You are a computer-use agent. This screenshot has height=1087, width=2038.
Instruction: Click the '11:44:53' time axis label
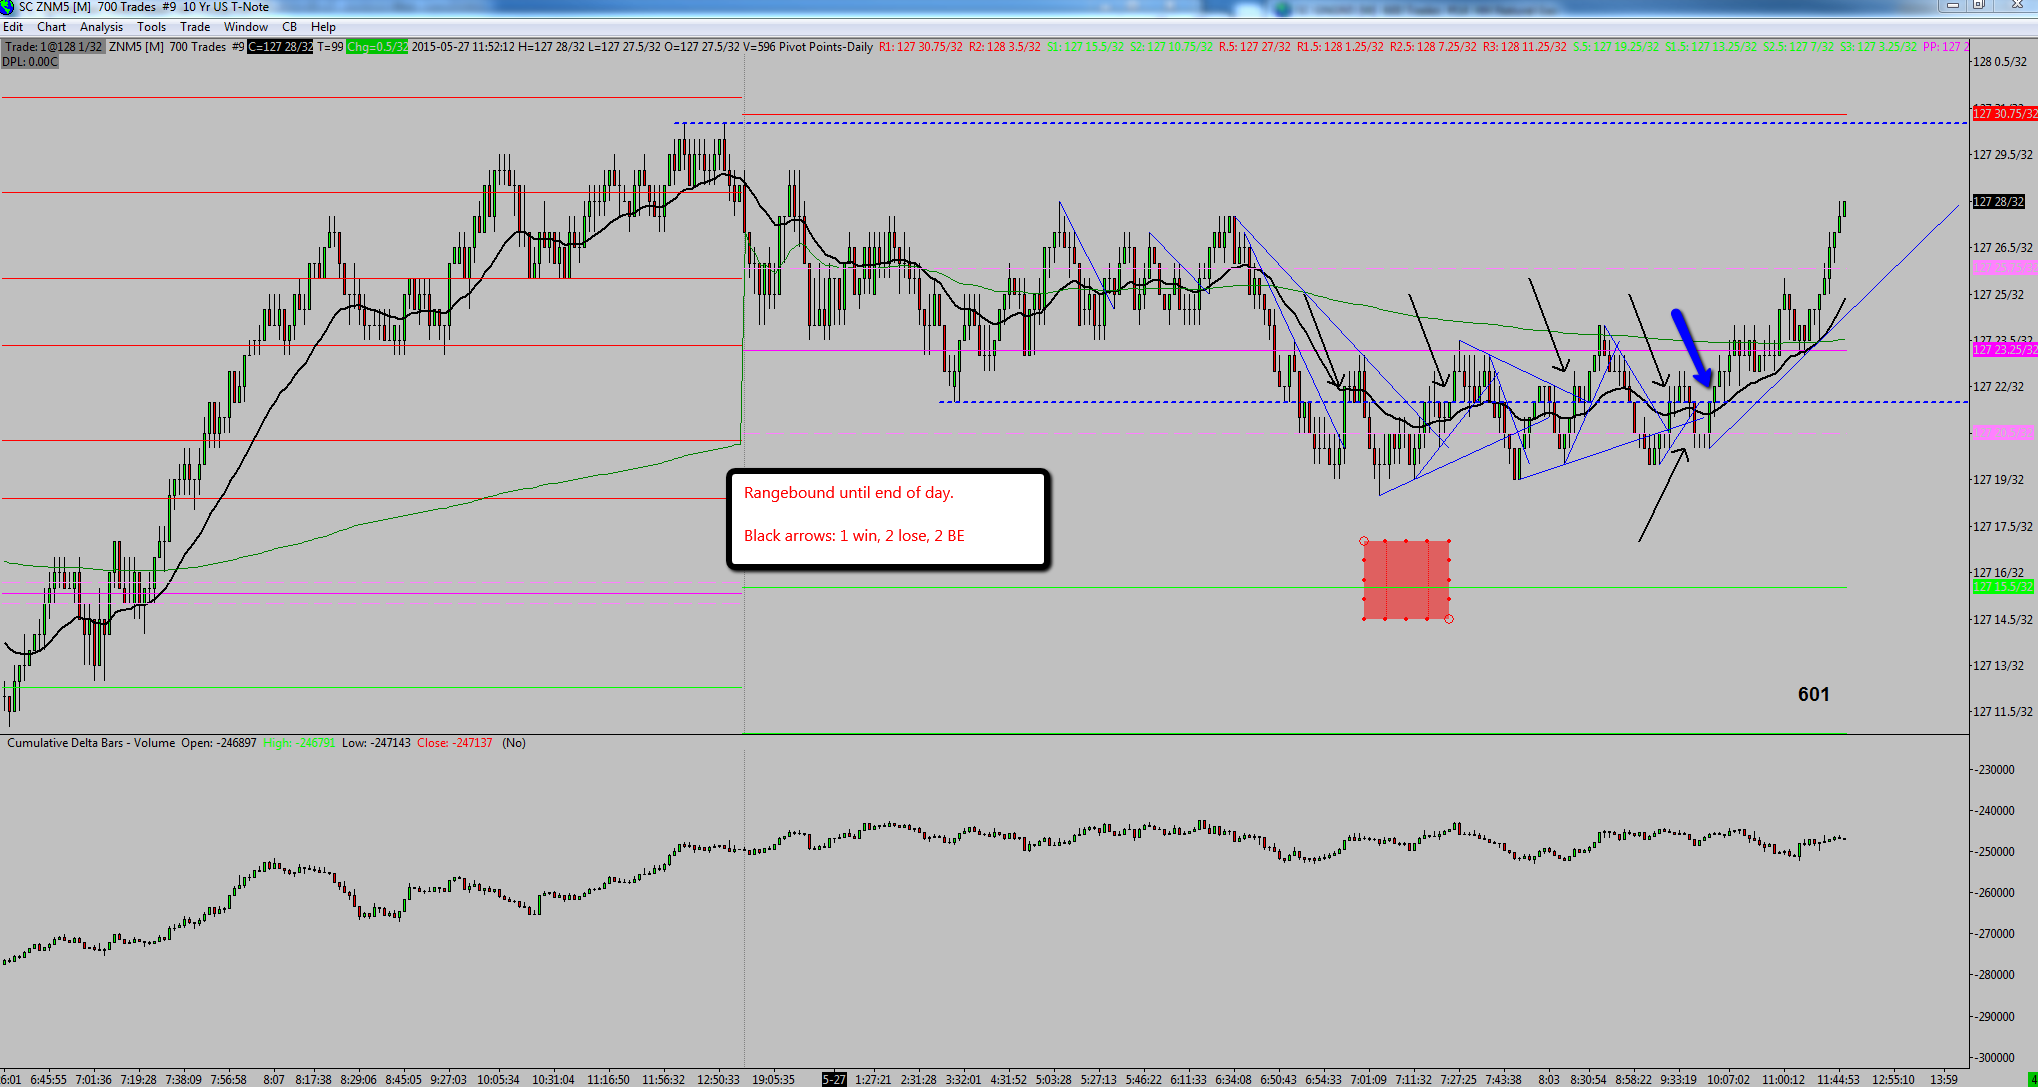click(1838, 1080)
